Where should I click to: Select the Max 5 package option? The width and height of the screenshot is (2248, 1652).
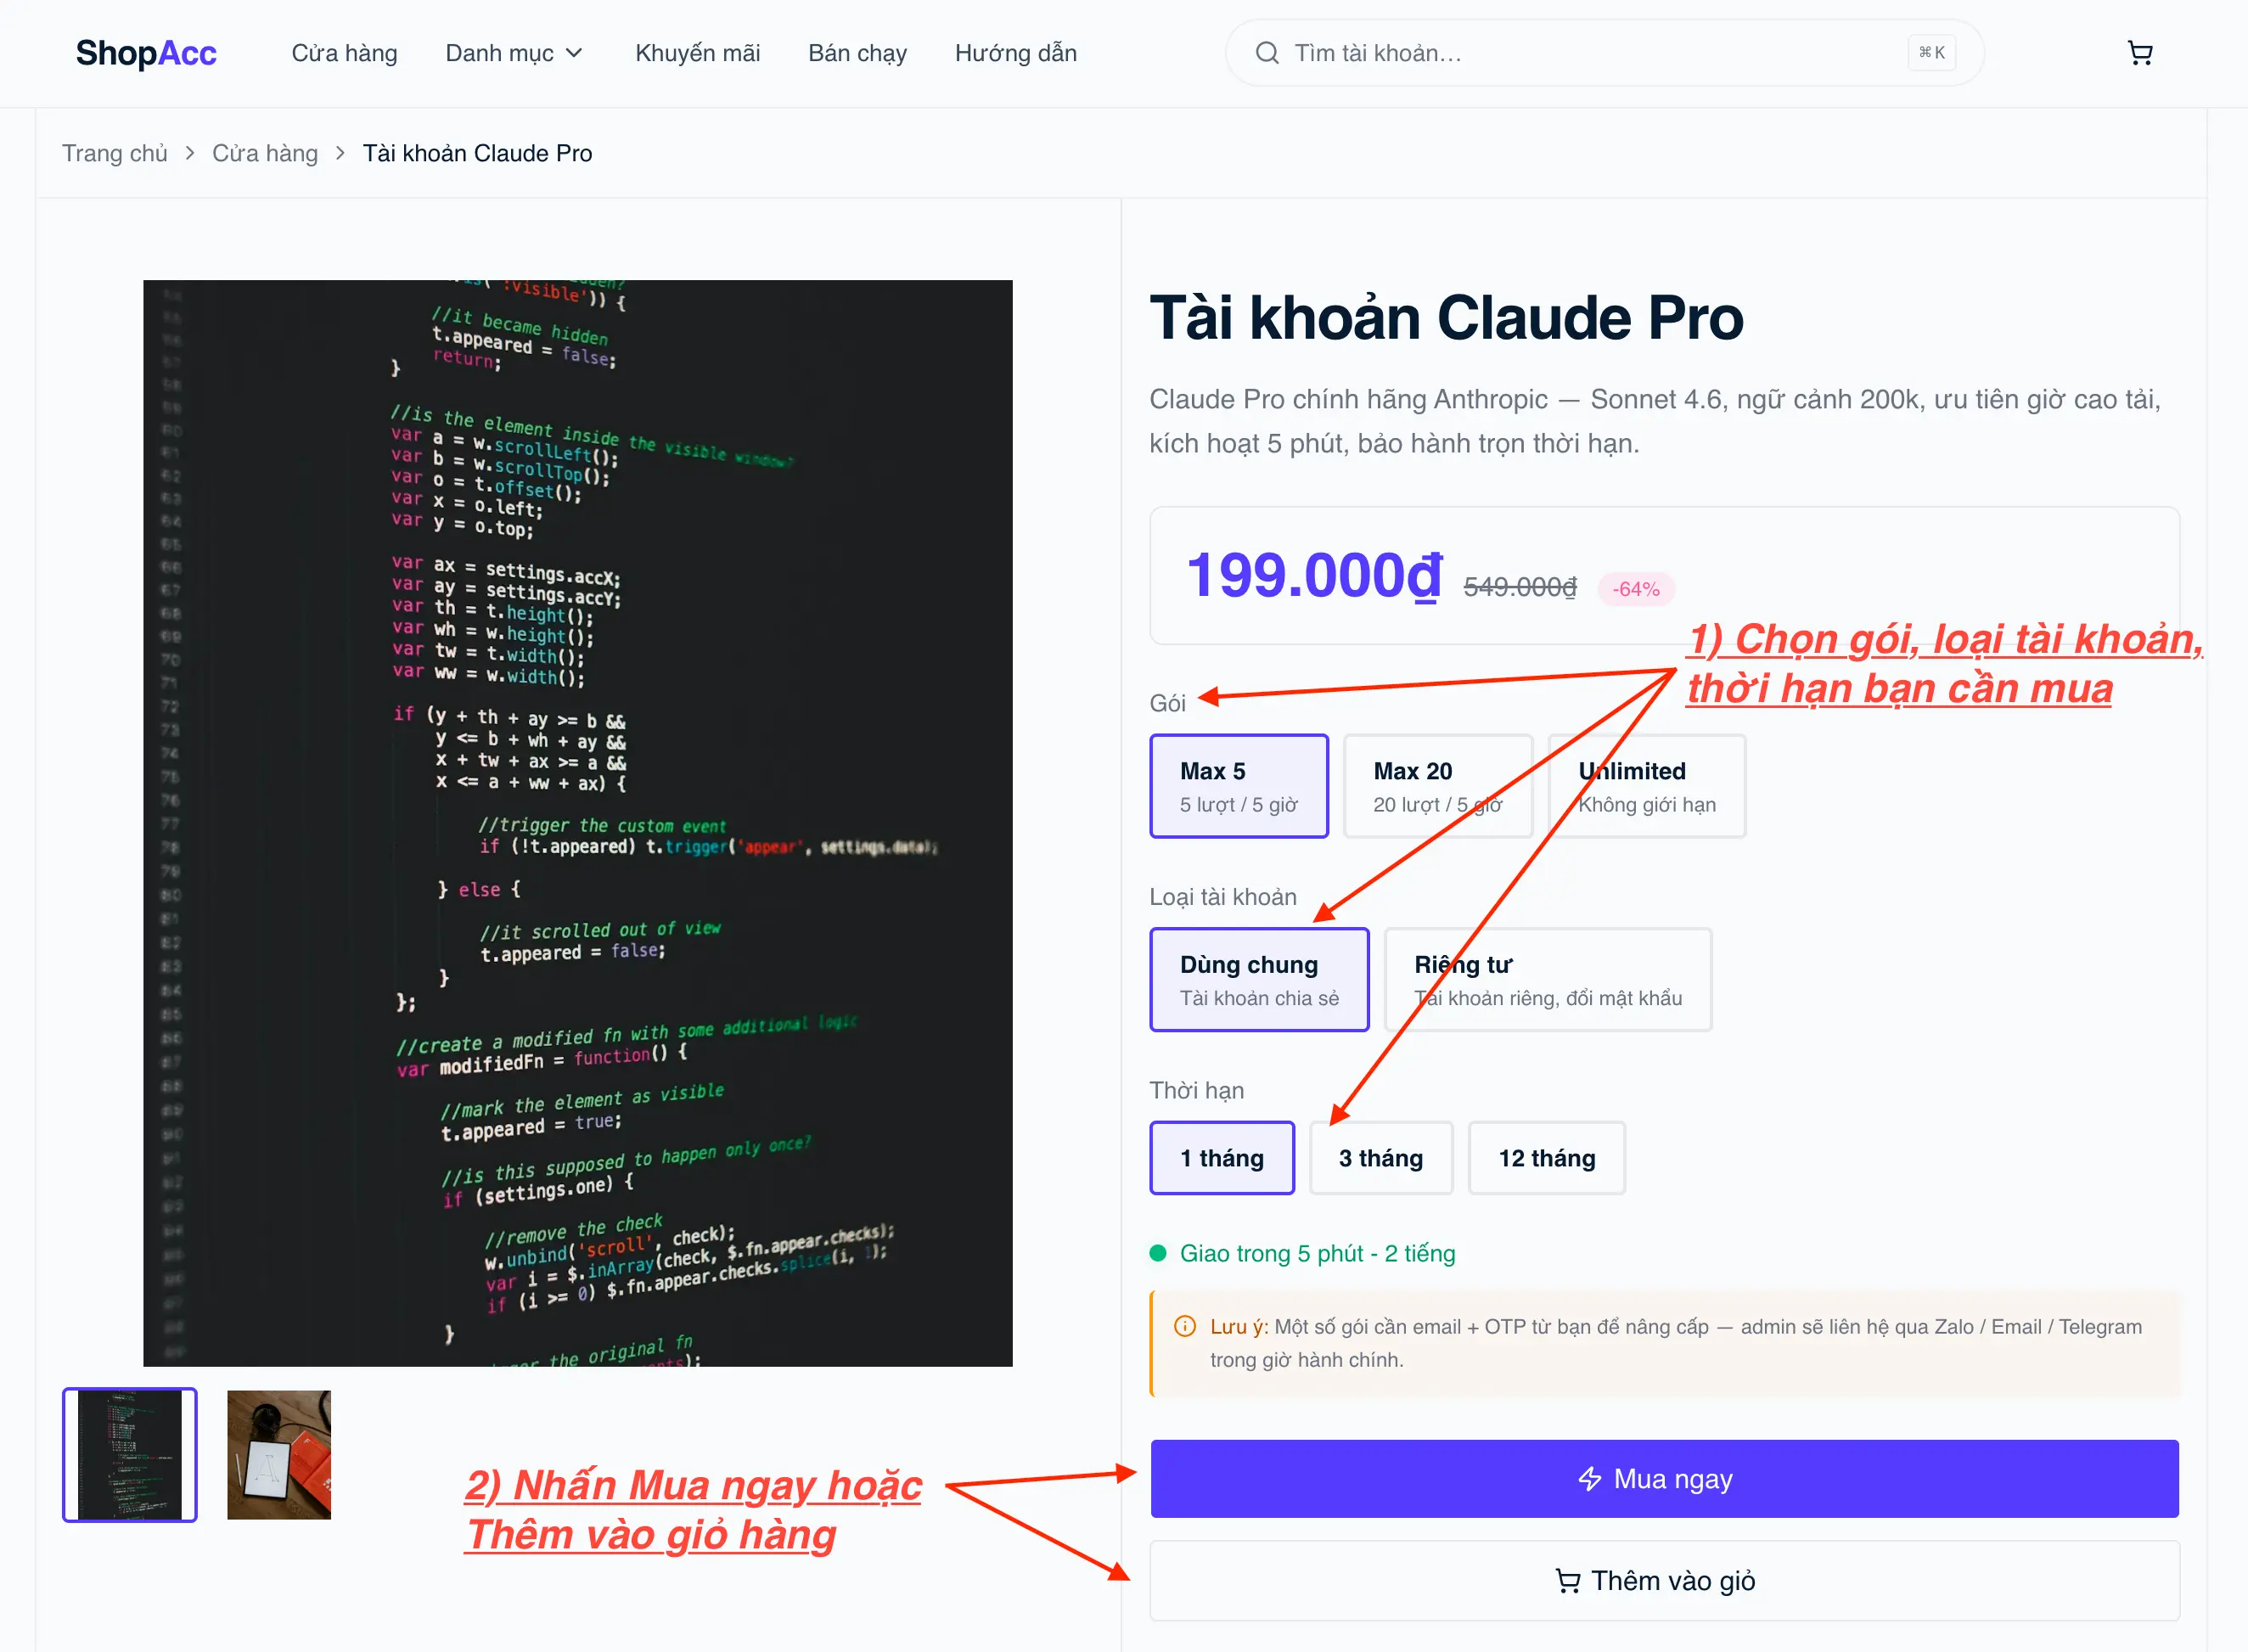click(1239, 786)
